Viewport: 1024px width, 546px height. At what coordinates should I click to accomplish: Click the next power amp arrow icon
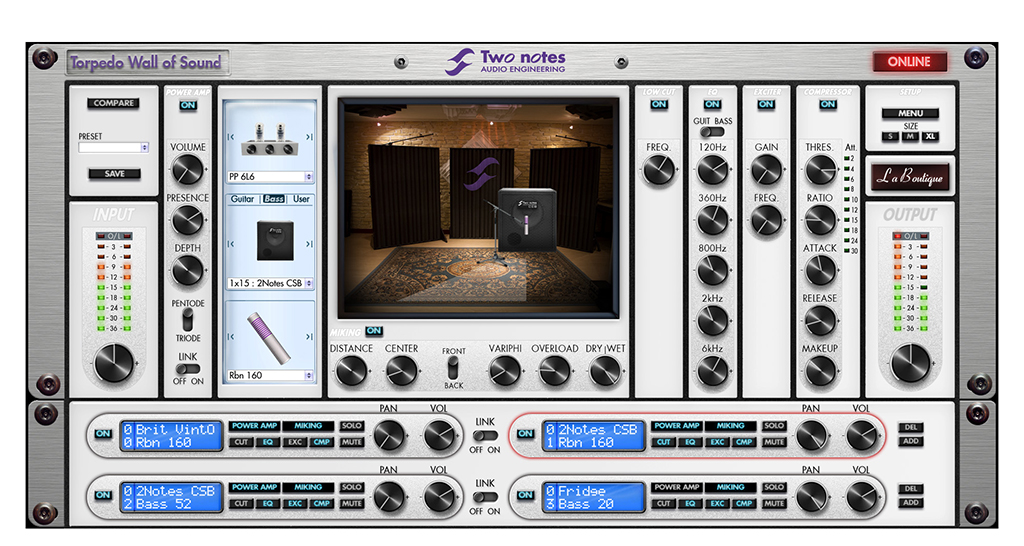click(x=309, y=137)
